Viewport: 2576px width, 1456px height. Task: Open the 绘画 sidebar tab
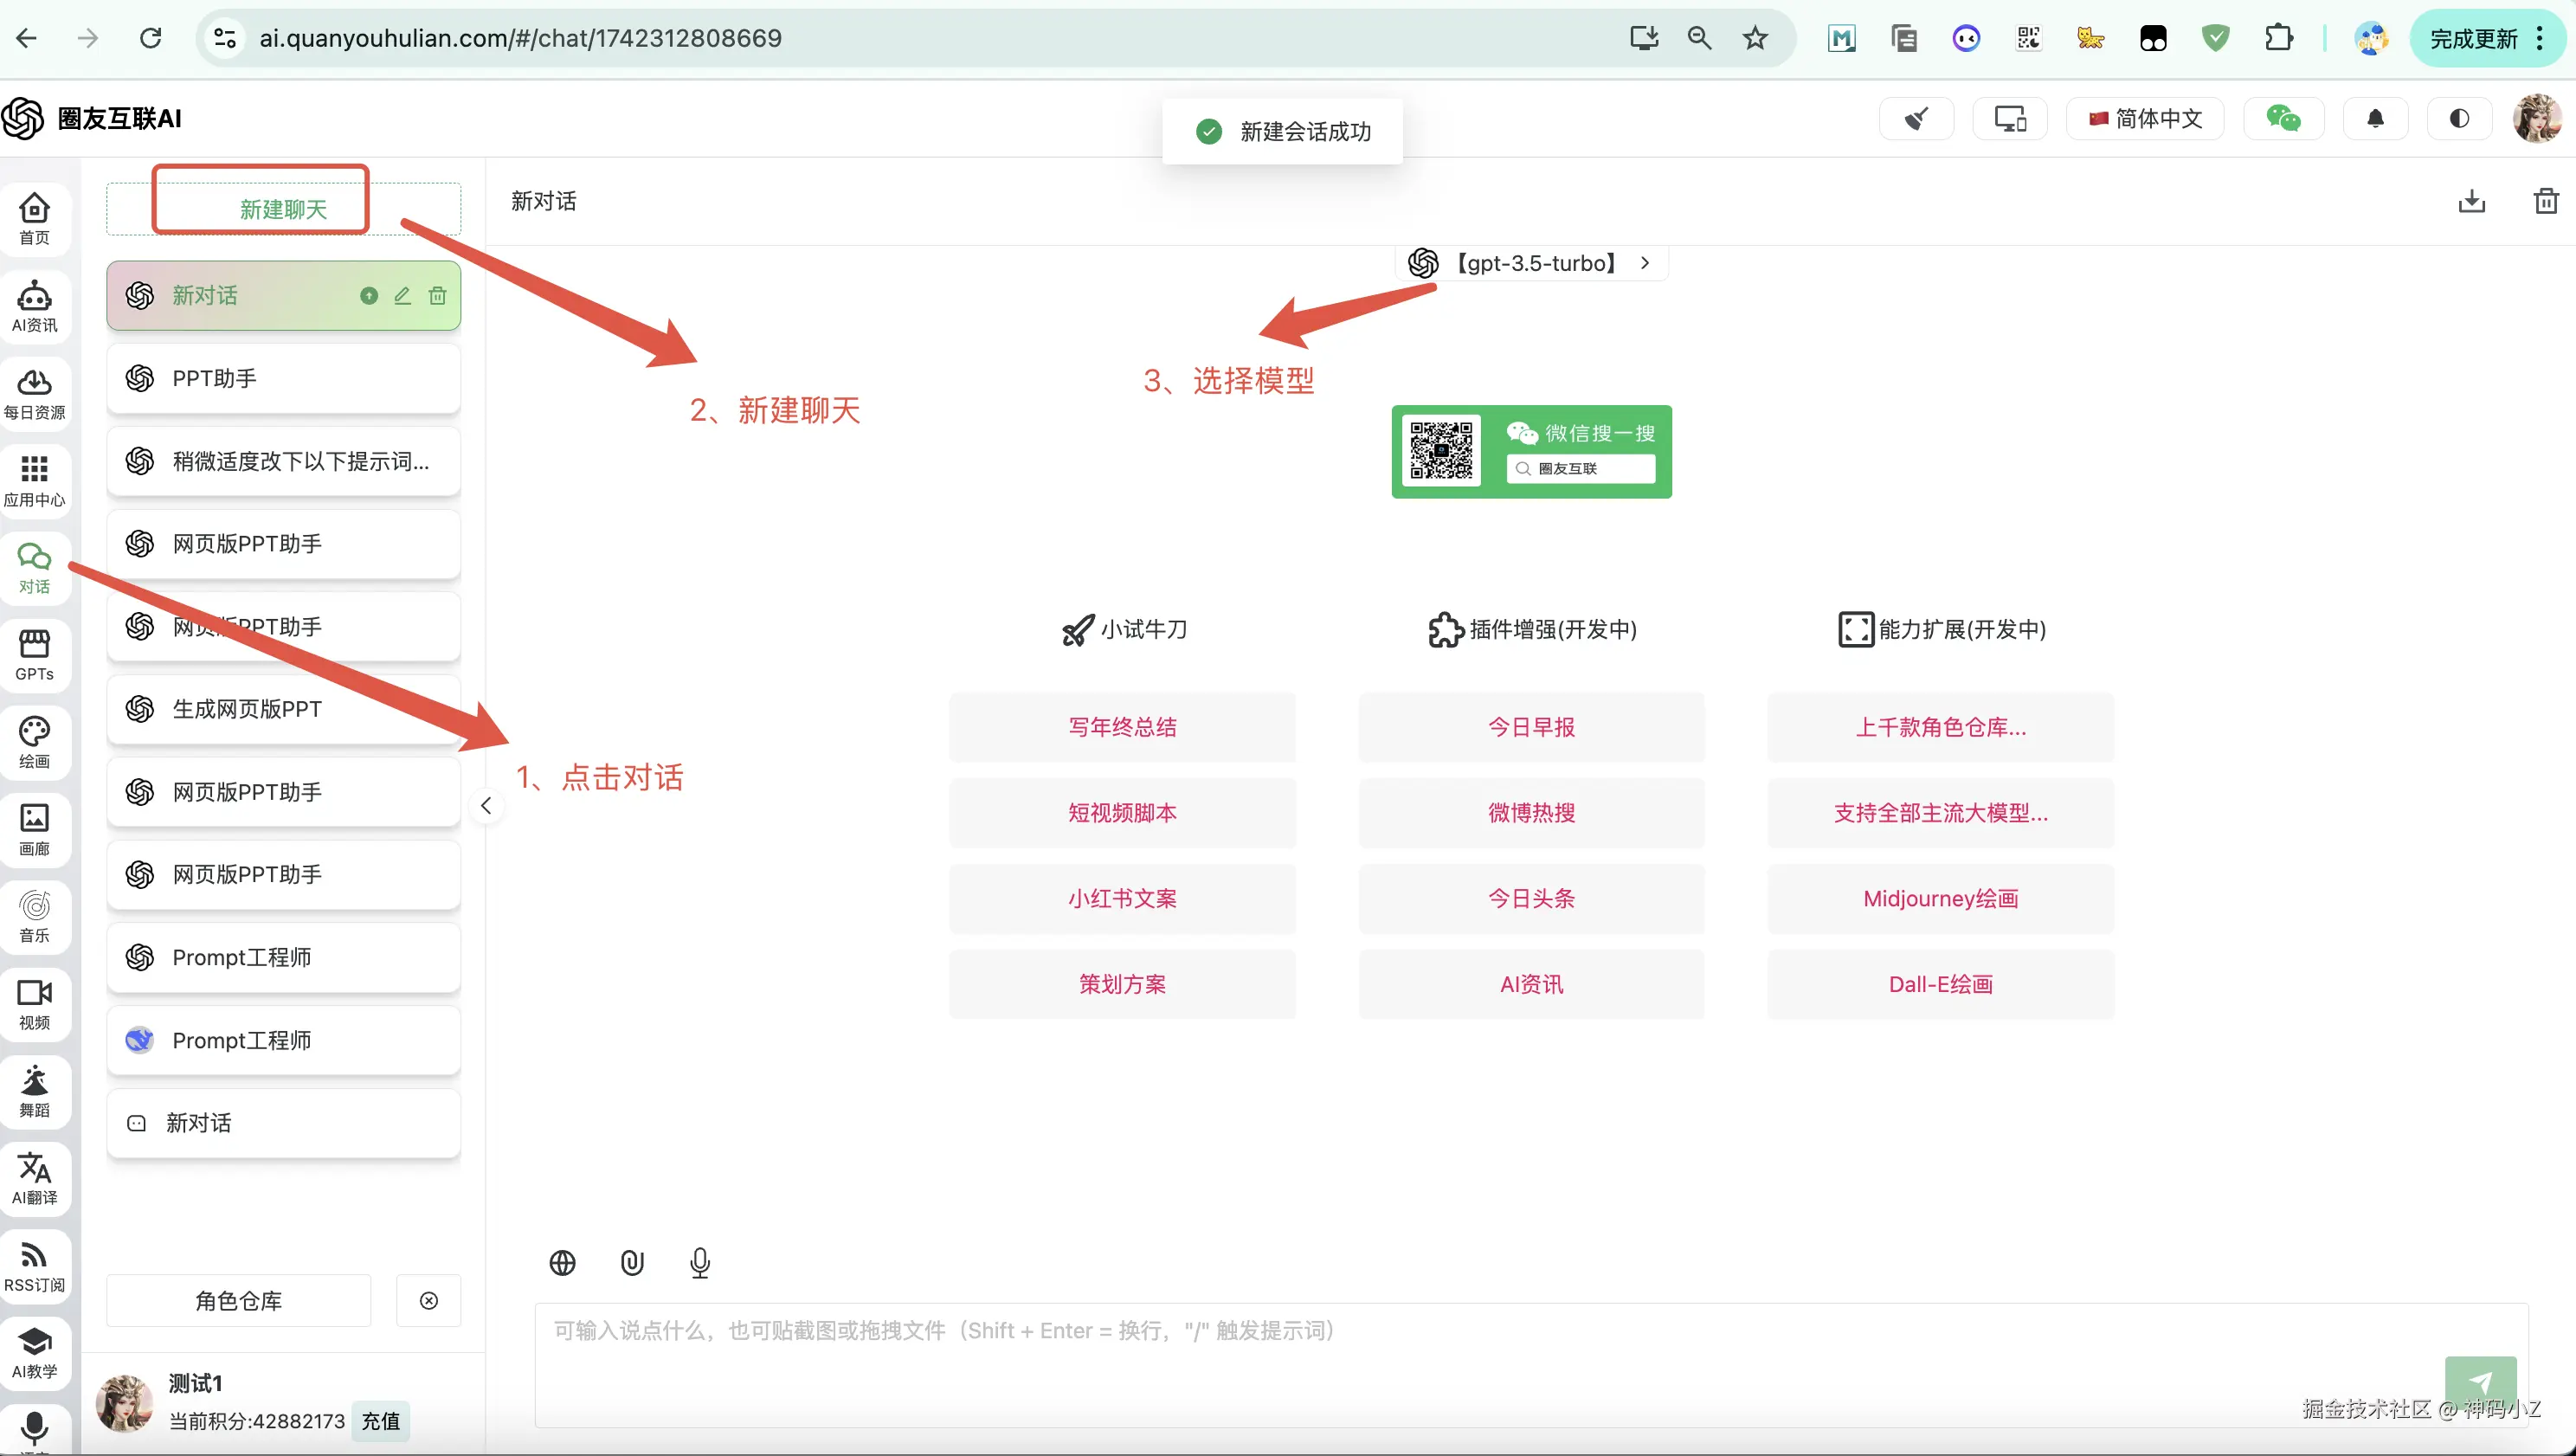pos(34,742)
